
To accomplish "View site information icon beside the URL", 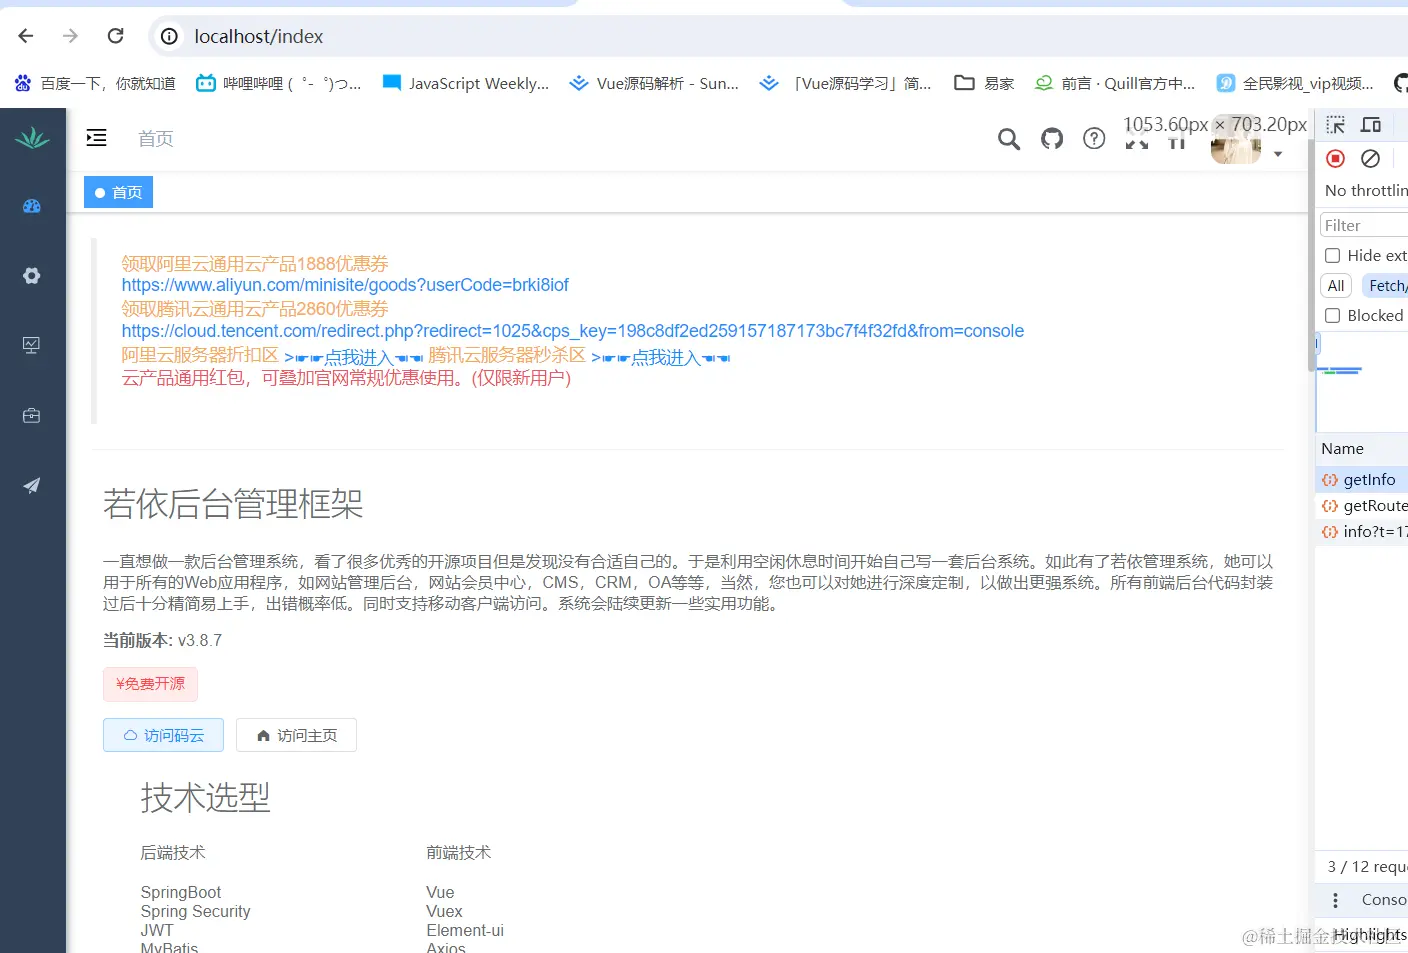I will [x=170, y=37].
